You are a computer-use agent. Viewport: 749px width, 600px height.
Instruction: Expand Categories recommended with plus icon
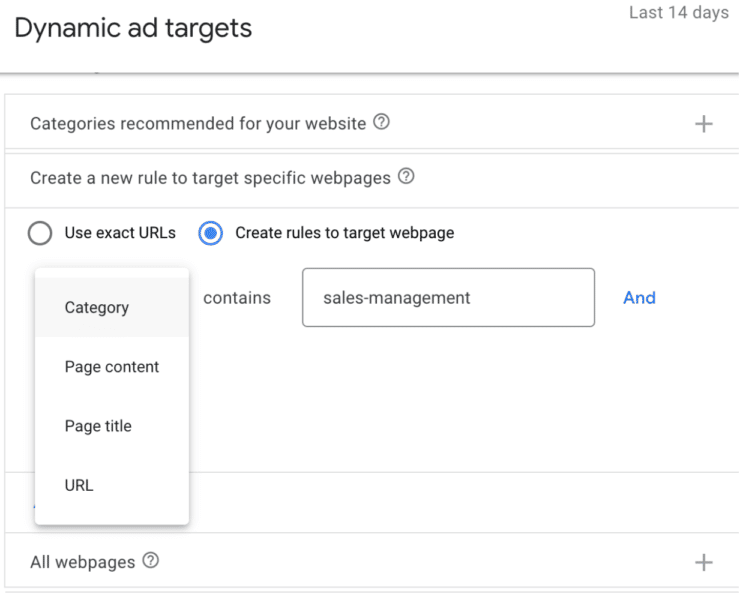(x=704, y=124)
